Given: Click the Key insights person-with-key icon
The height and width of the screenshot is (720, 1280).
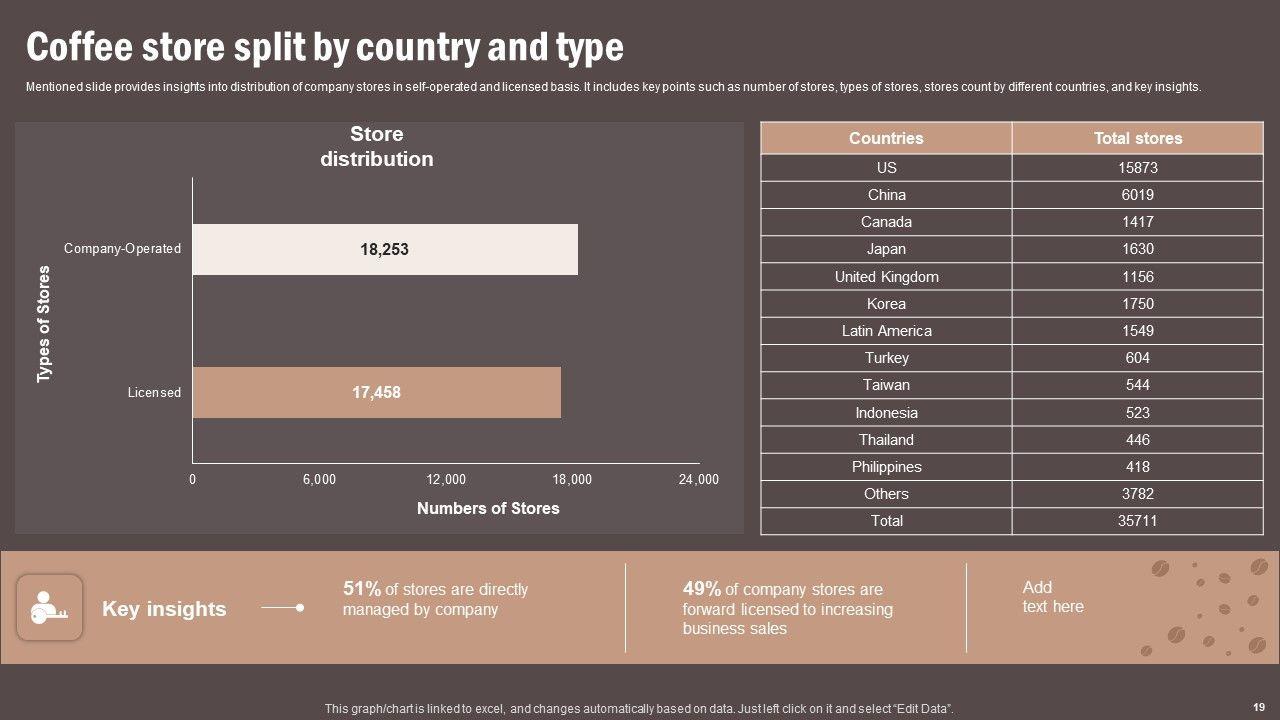Looking at the screenshot, I should 49,608.
